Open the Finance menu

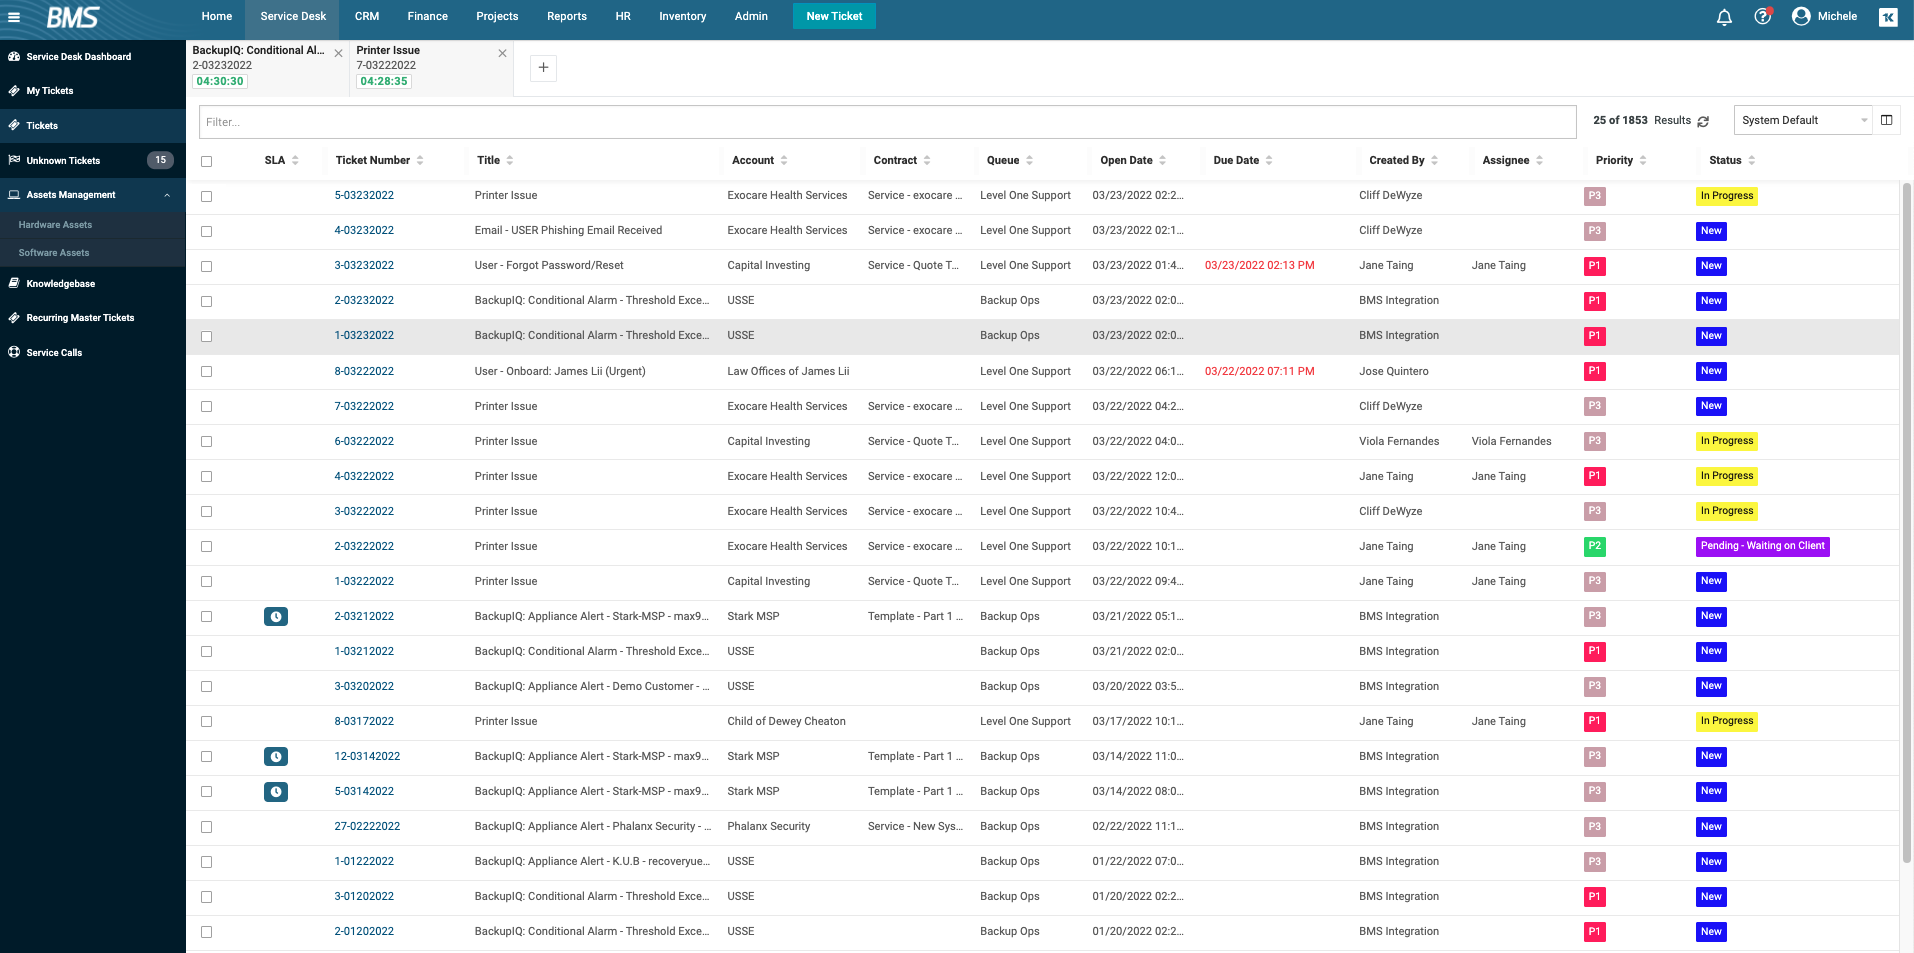[427, 17]
